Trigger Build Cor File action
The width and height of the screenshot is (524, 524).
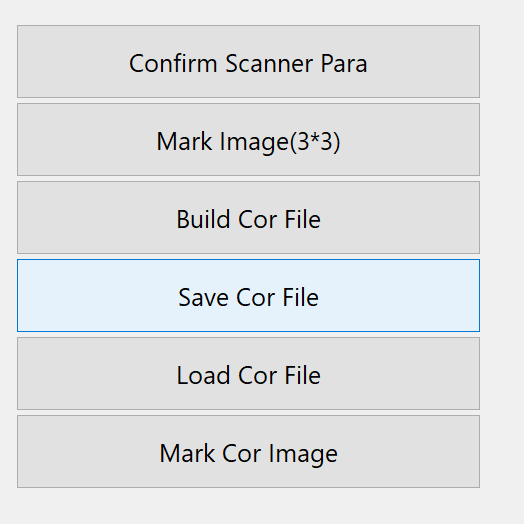(x=248, y=218)
